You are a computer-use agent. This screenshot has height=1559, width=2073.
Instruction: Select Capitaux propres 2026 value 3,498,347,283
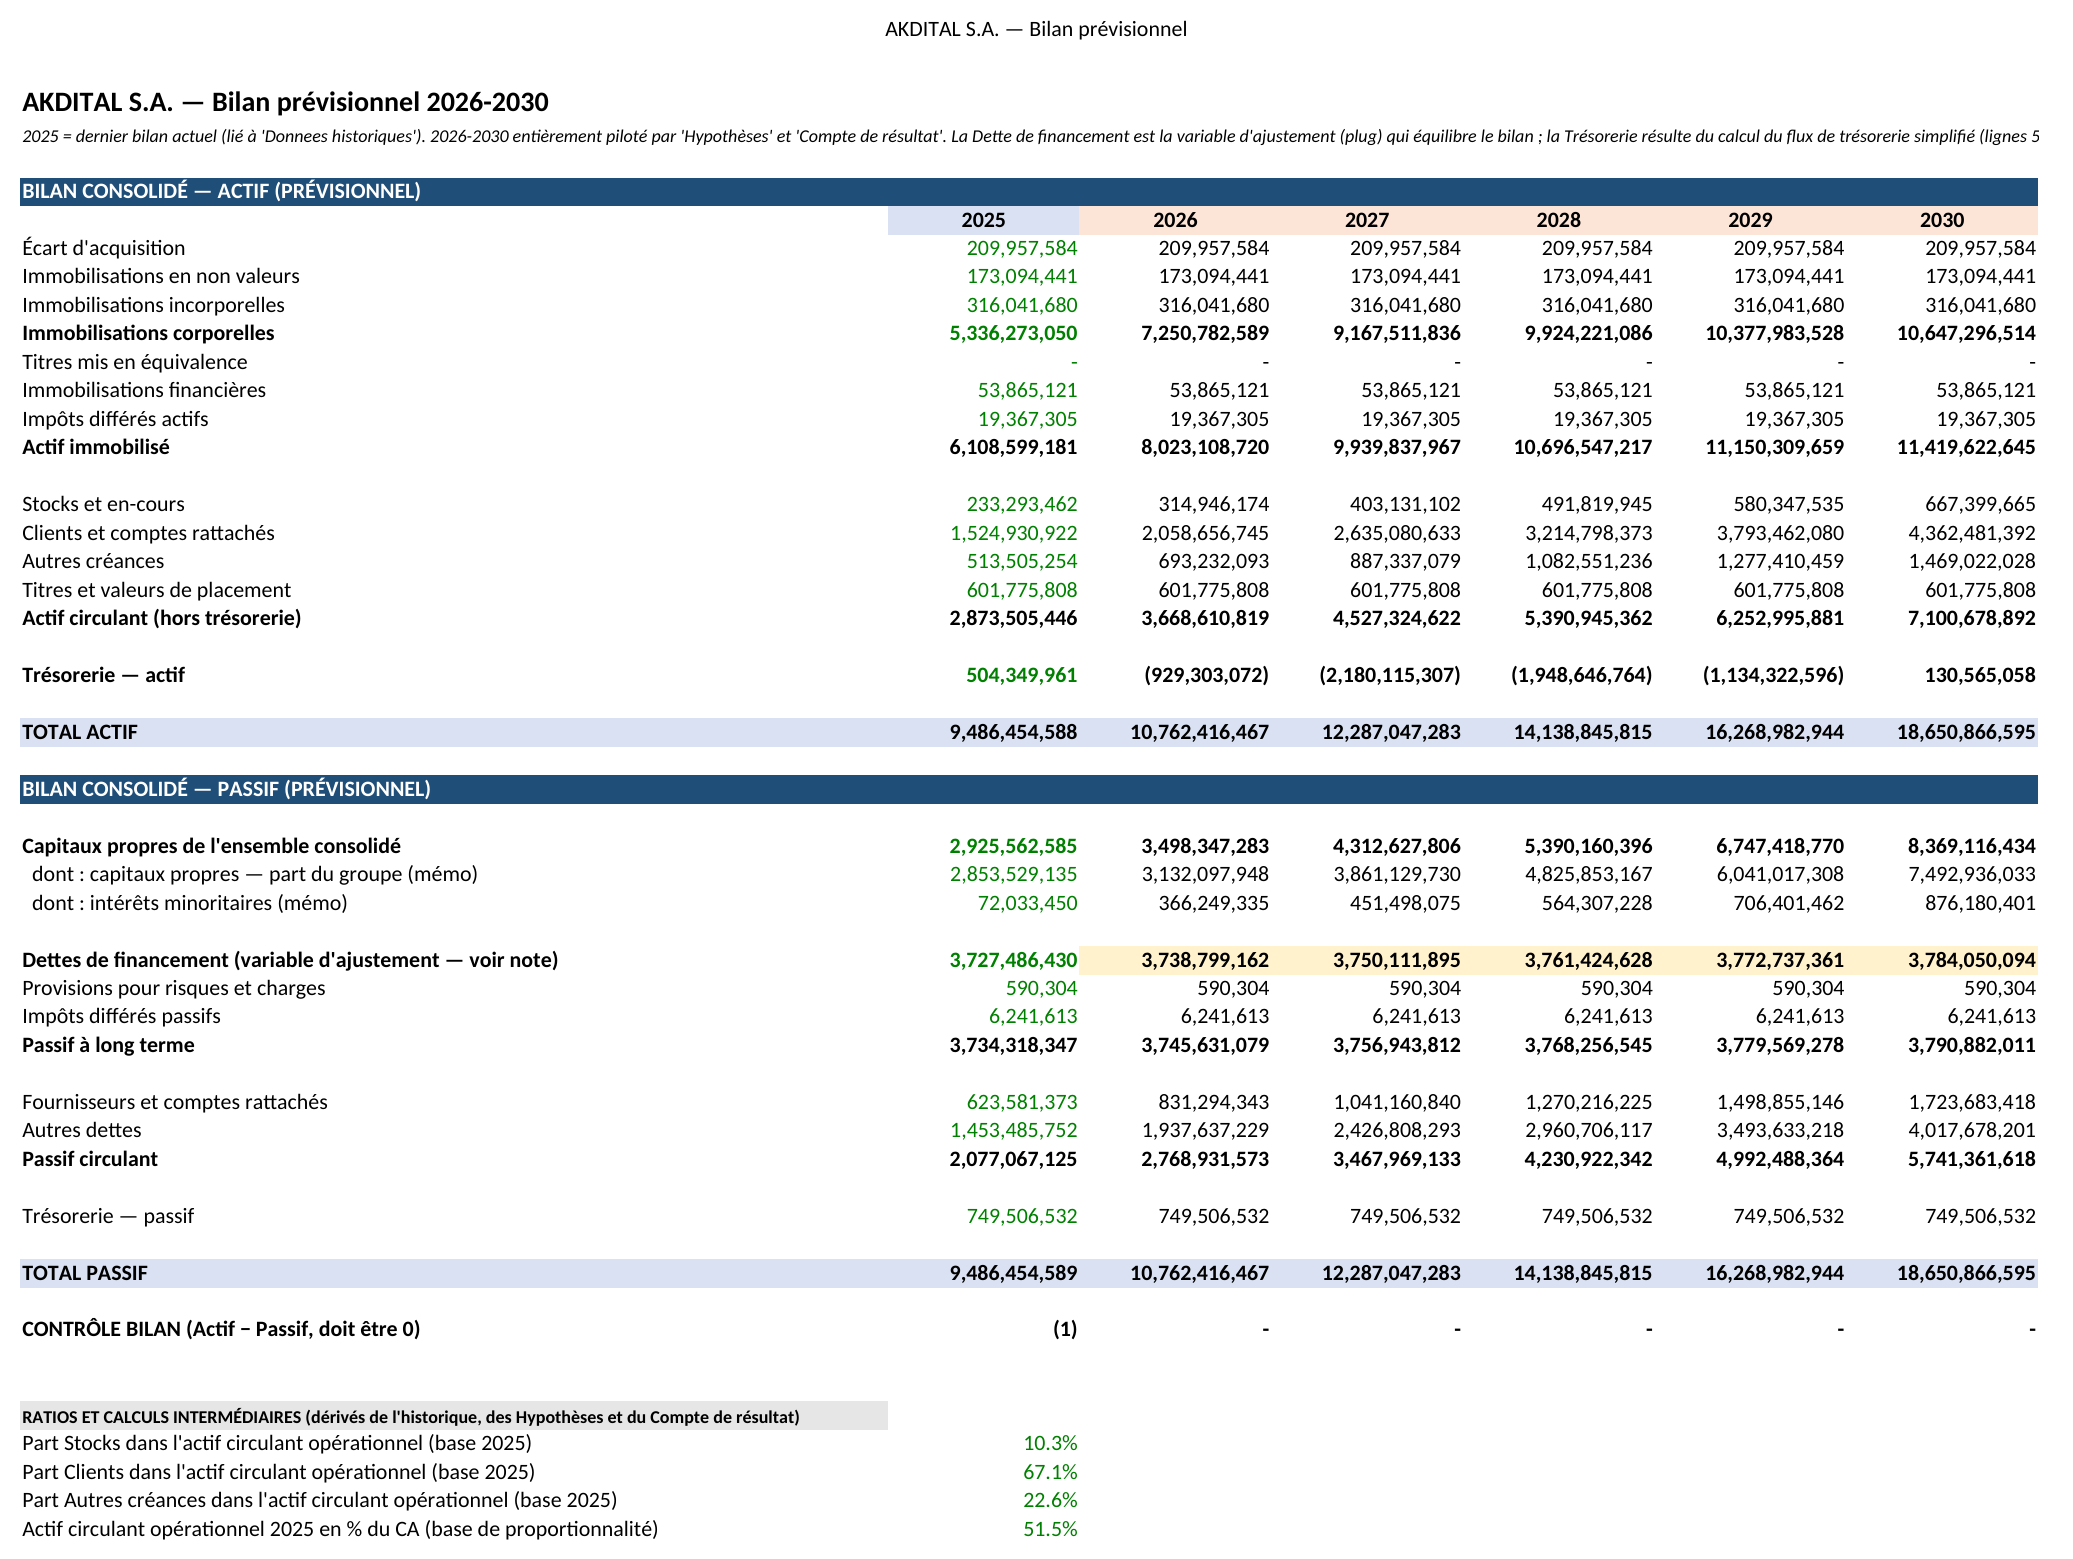[x=1205, y=846]
